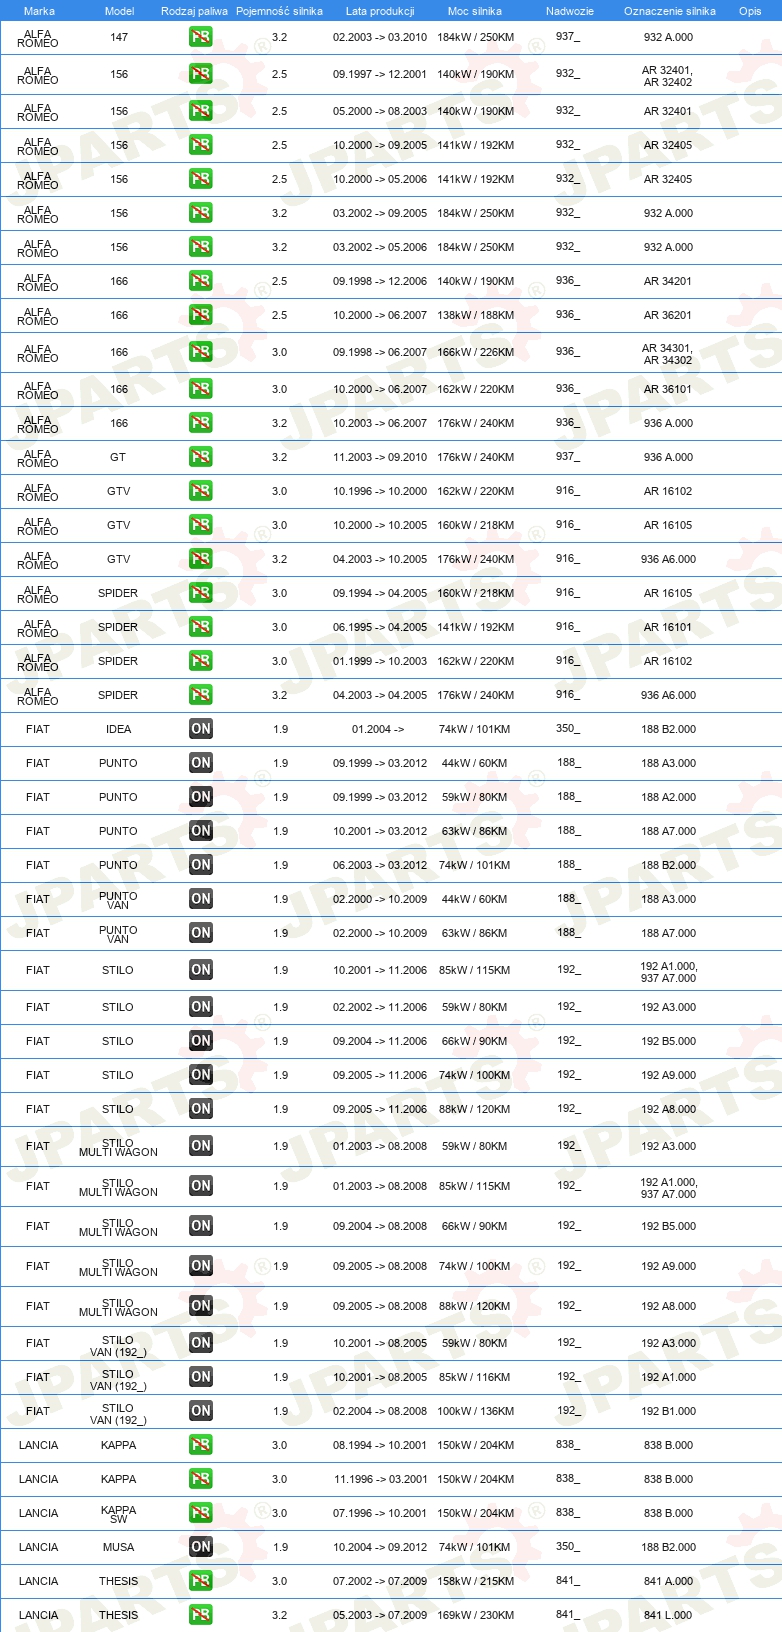Select the PB icon in GTV 3.2 row
The image size is (782, 1632).
pos(201,559)
